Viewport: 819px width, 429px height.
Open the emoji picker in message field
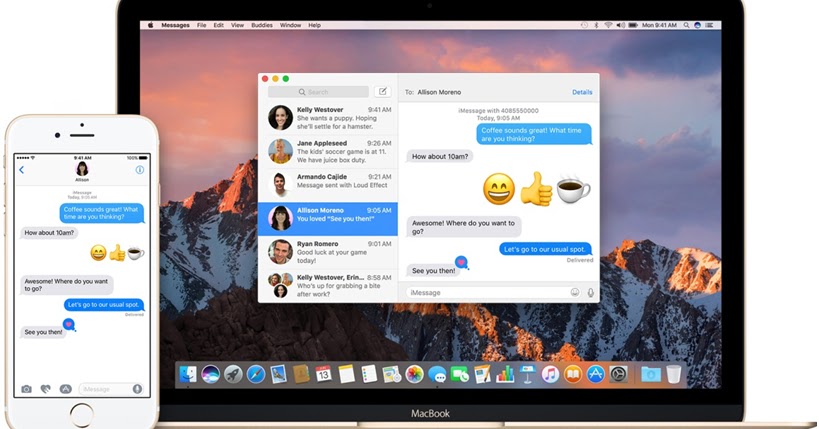click(x=575, y=293)
